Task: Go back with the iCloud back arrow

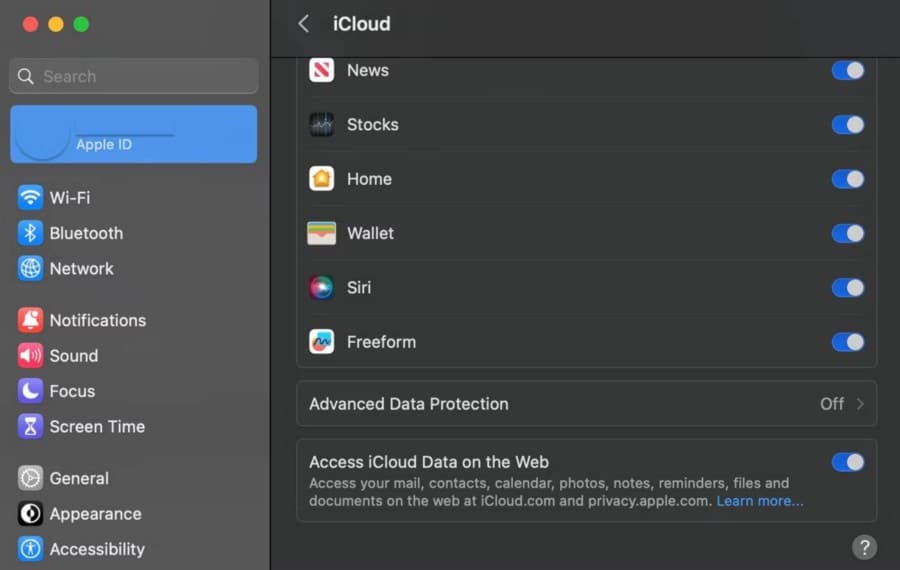Action: coord(304,24)
